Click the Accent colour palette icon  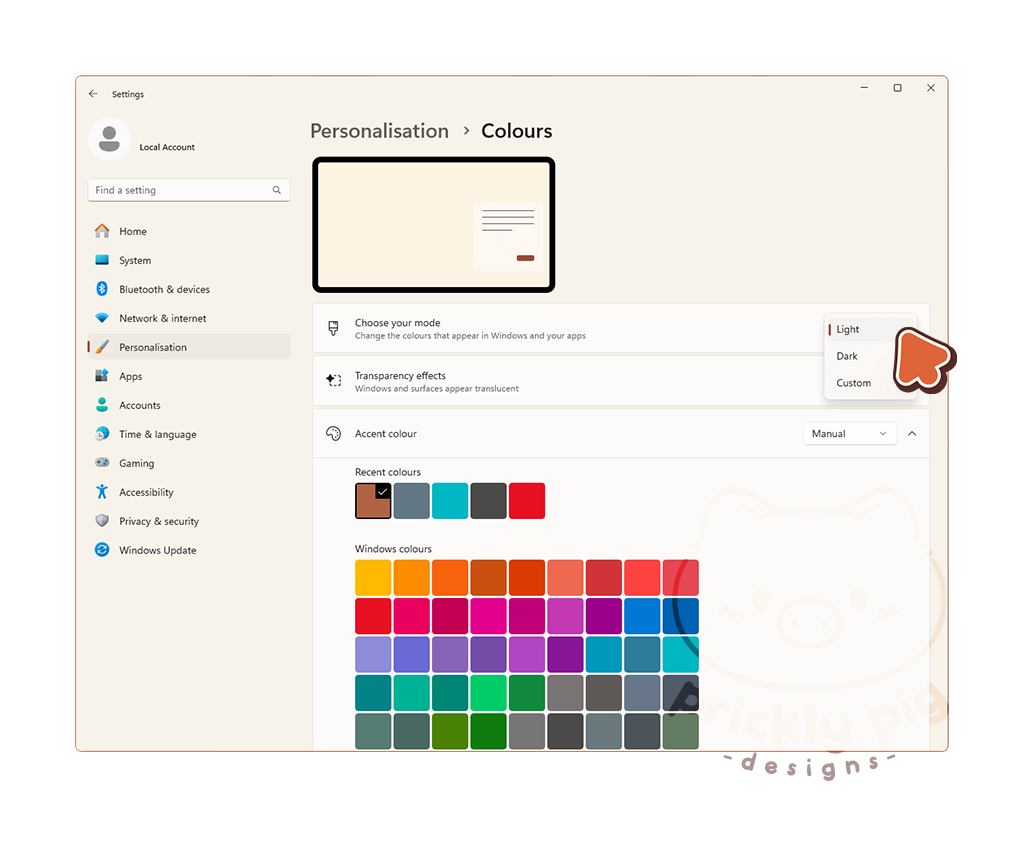[334, 434]
